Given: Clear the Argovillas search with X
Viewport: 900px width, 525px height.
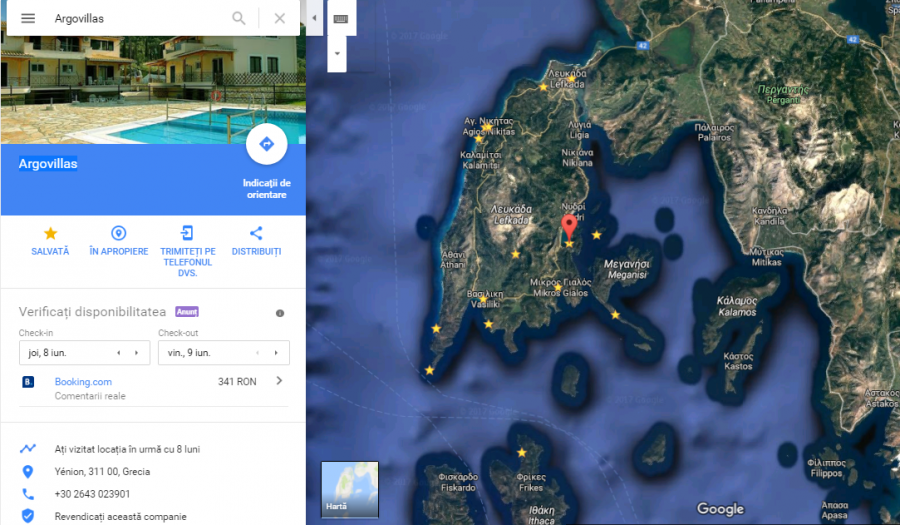Looking at the screenshot, I should tap(280, 18).
